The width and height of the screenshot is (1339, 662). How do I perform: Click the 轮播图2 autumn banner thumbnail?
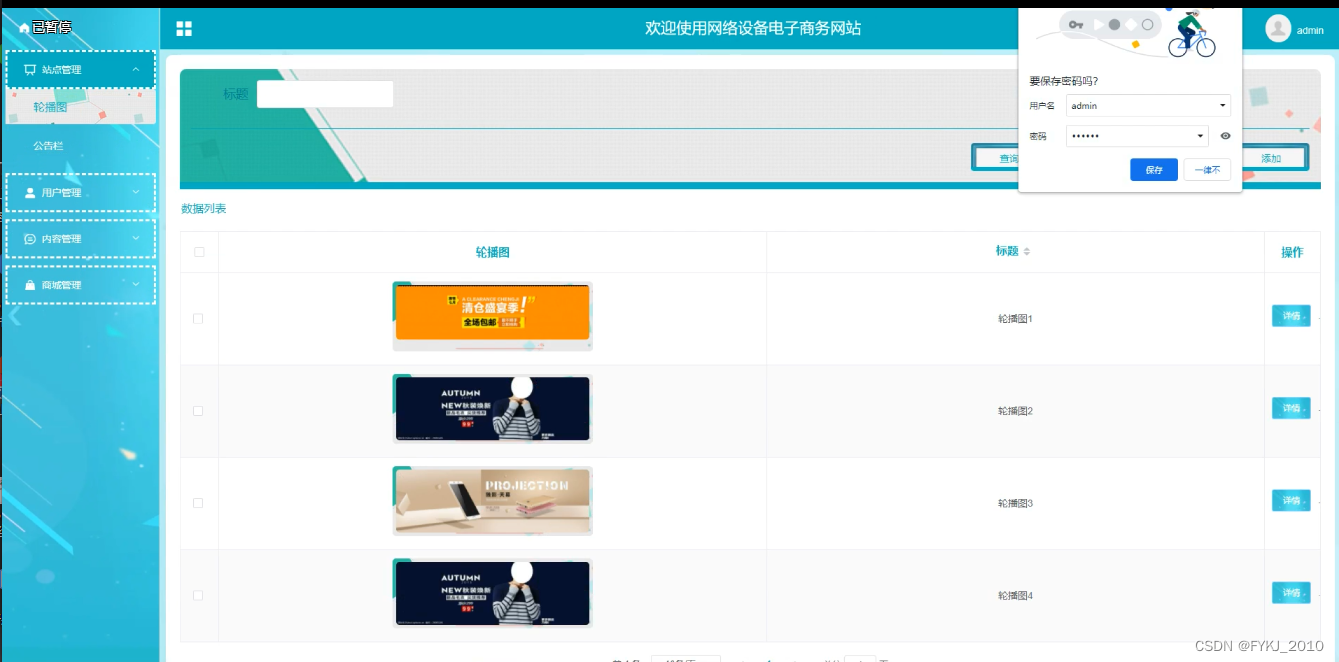492,409
